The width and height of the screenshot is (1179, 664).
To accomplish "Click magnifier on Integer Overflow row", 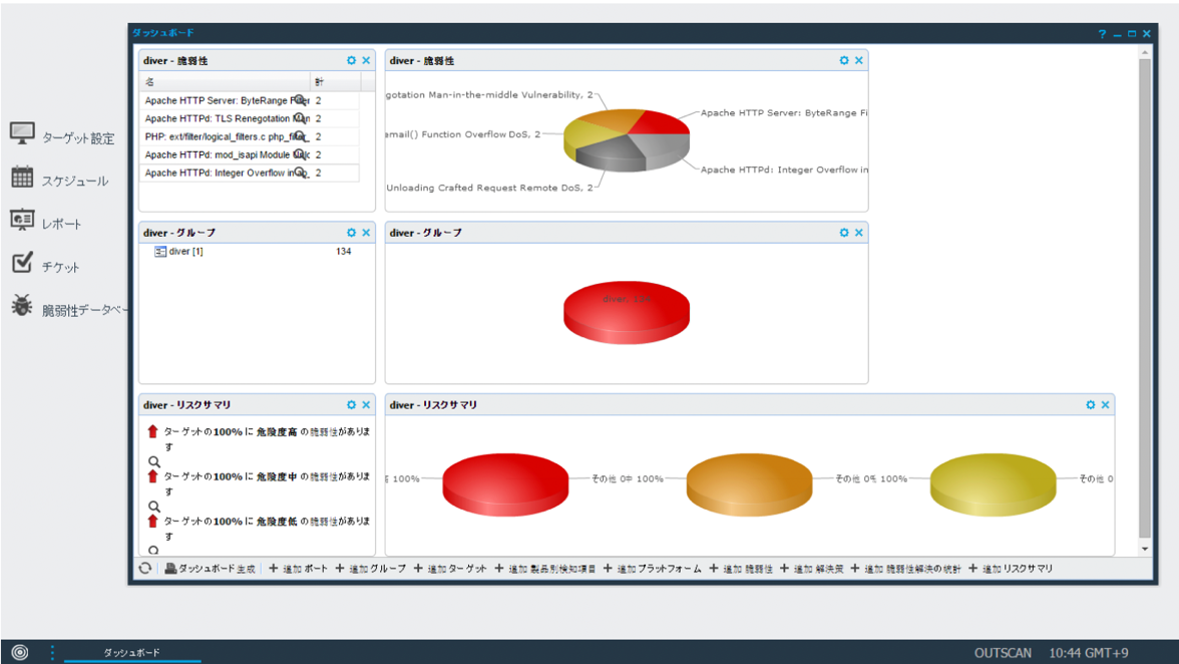I will pyautogui.click(x=300, y=172).
